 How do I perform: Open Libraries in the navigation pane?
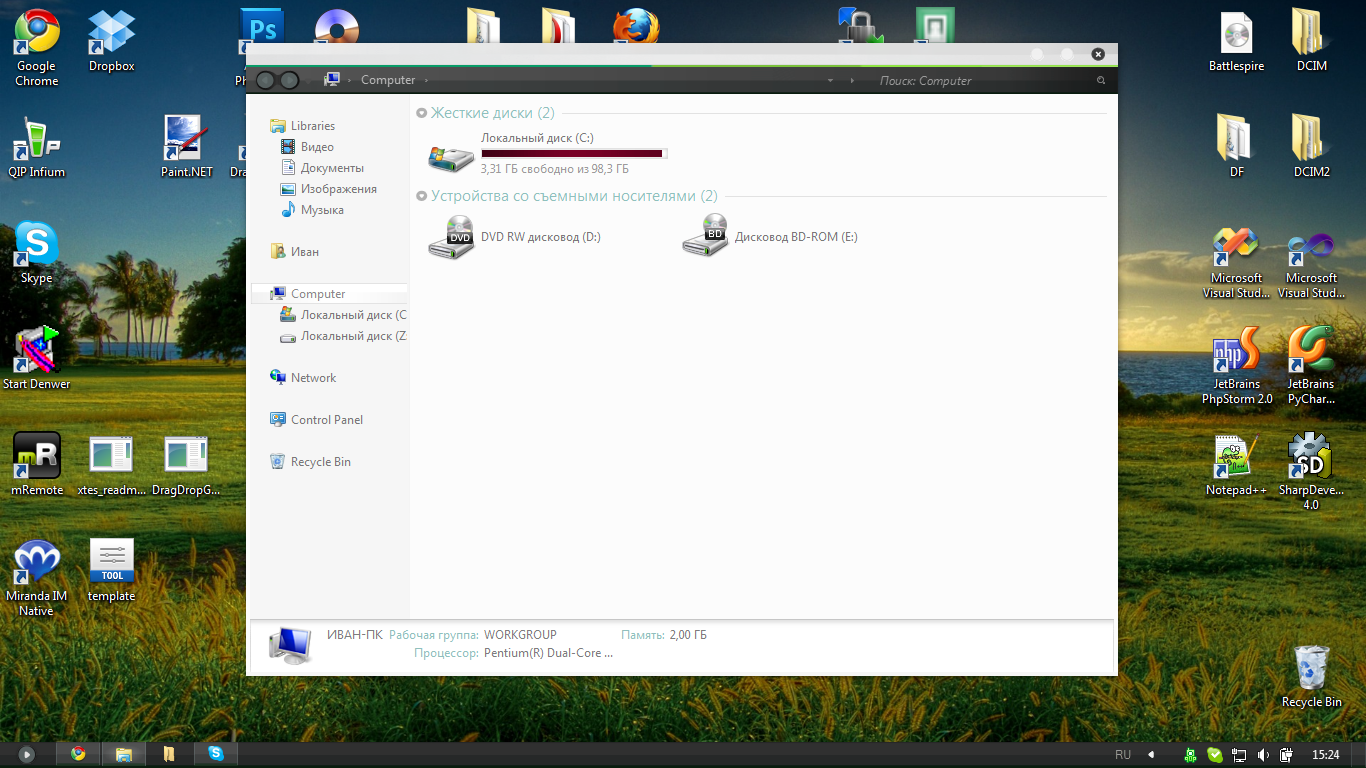302,126
